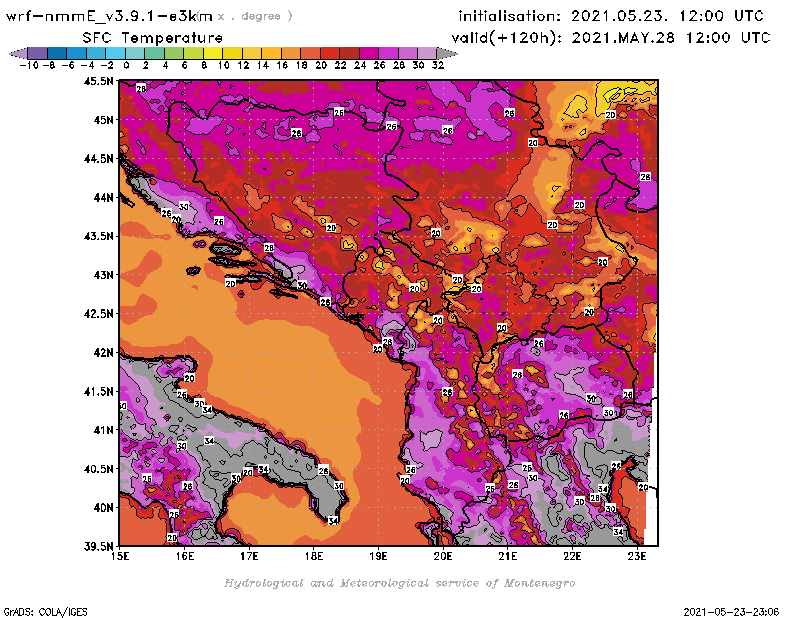The image size is (800, 618).
Task: Click the 44N latitude axis label
Action: coord(103,197)
